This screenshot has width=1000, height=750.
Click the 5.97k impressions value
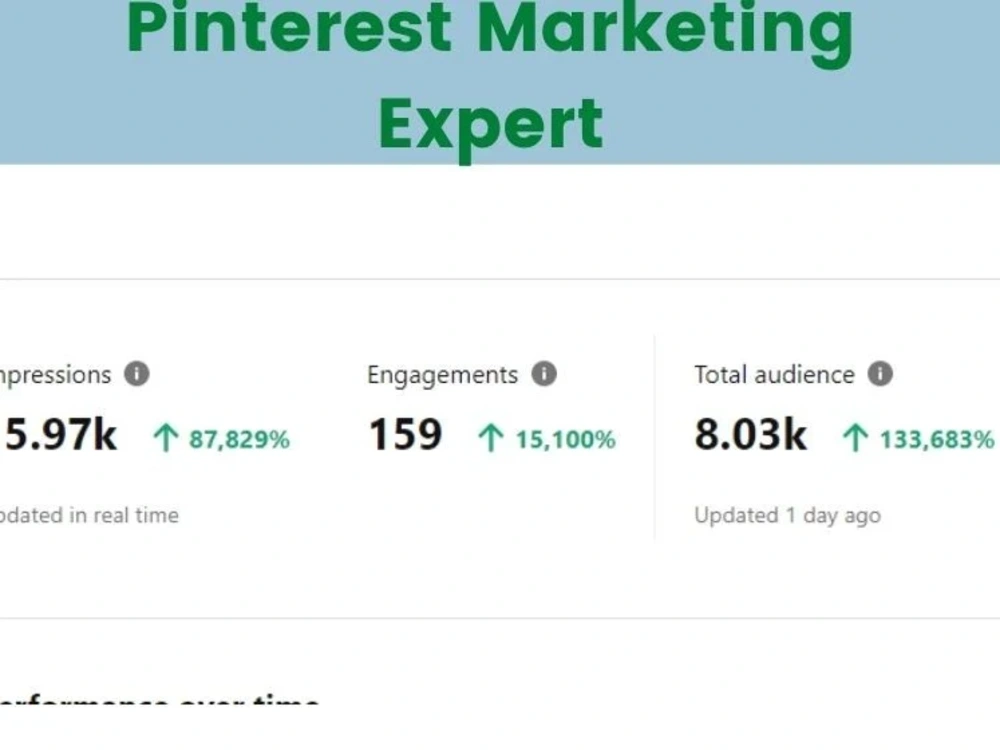60,435
